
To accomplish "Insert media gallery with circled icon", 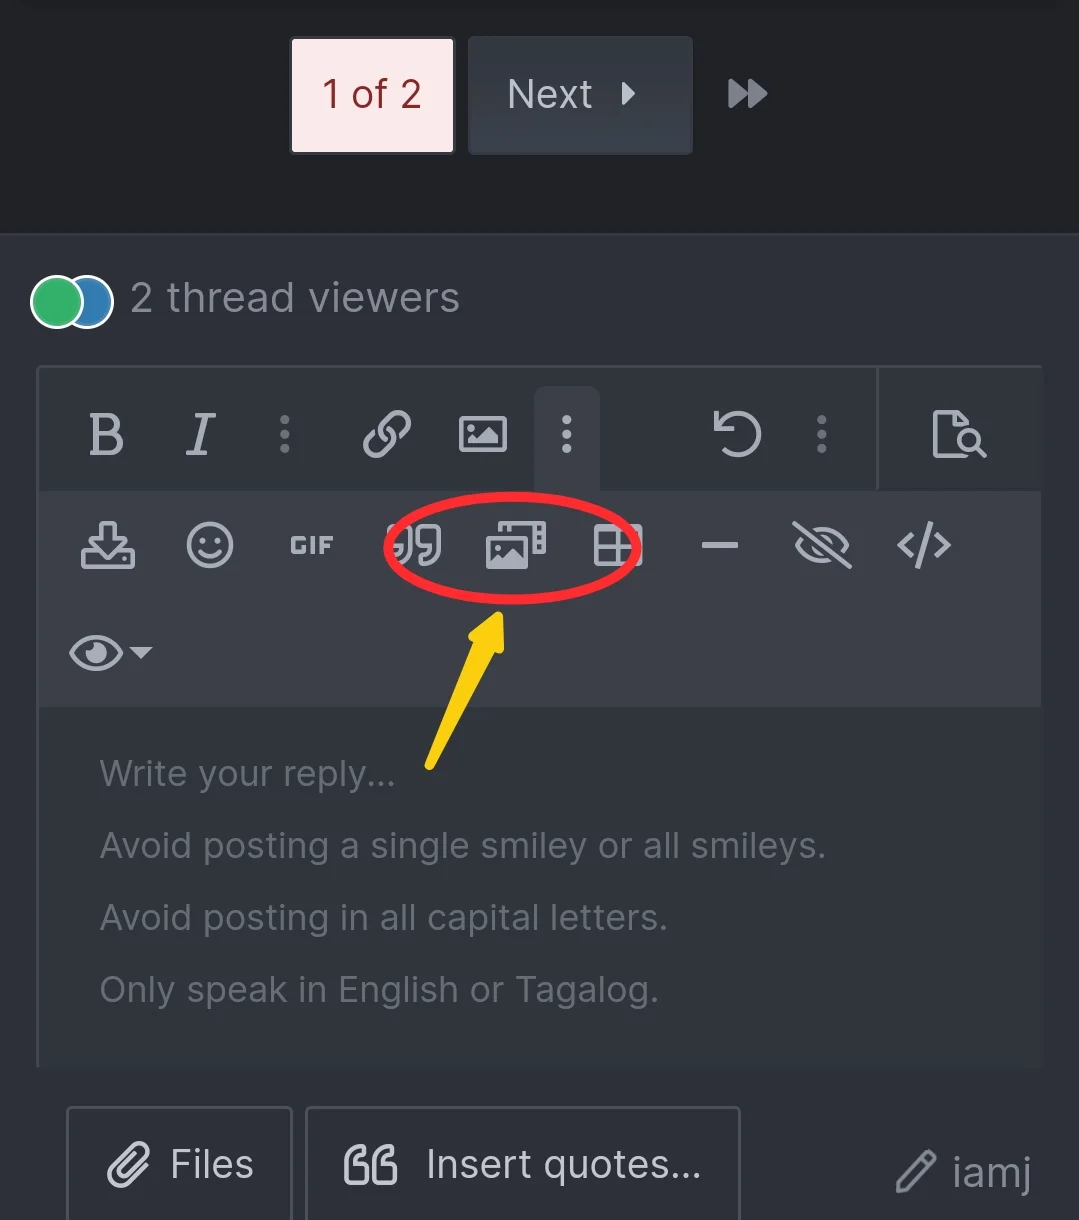I will [516, 545].
